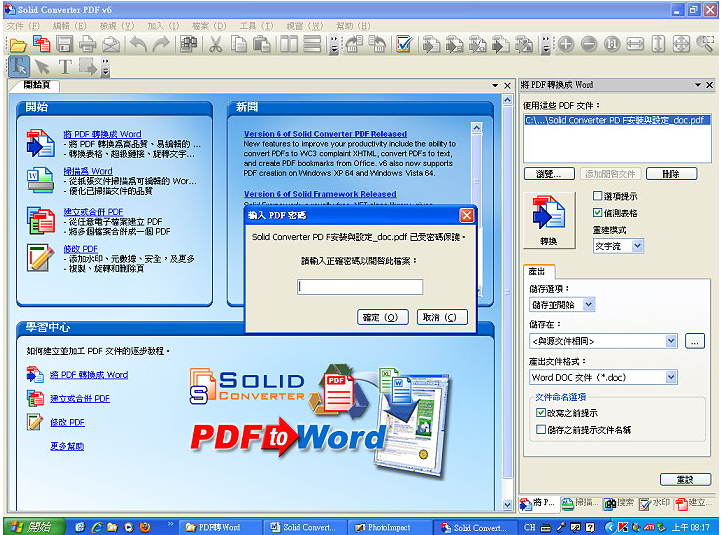Viewport: 722px width, 535px height.
Task: Close the 輸入 PDF 密碼 dialog
Action: (x=466, y=215)
